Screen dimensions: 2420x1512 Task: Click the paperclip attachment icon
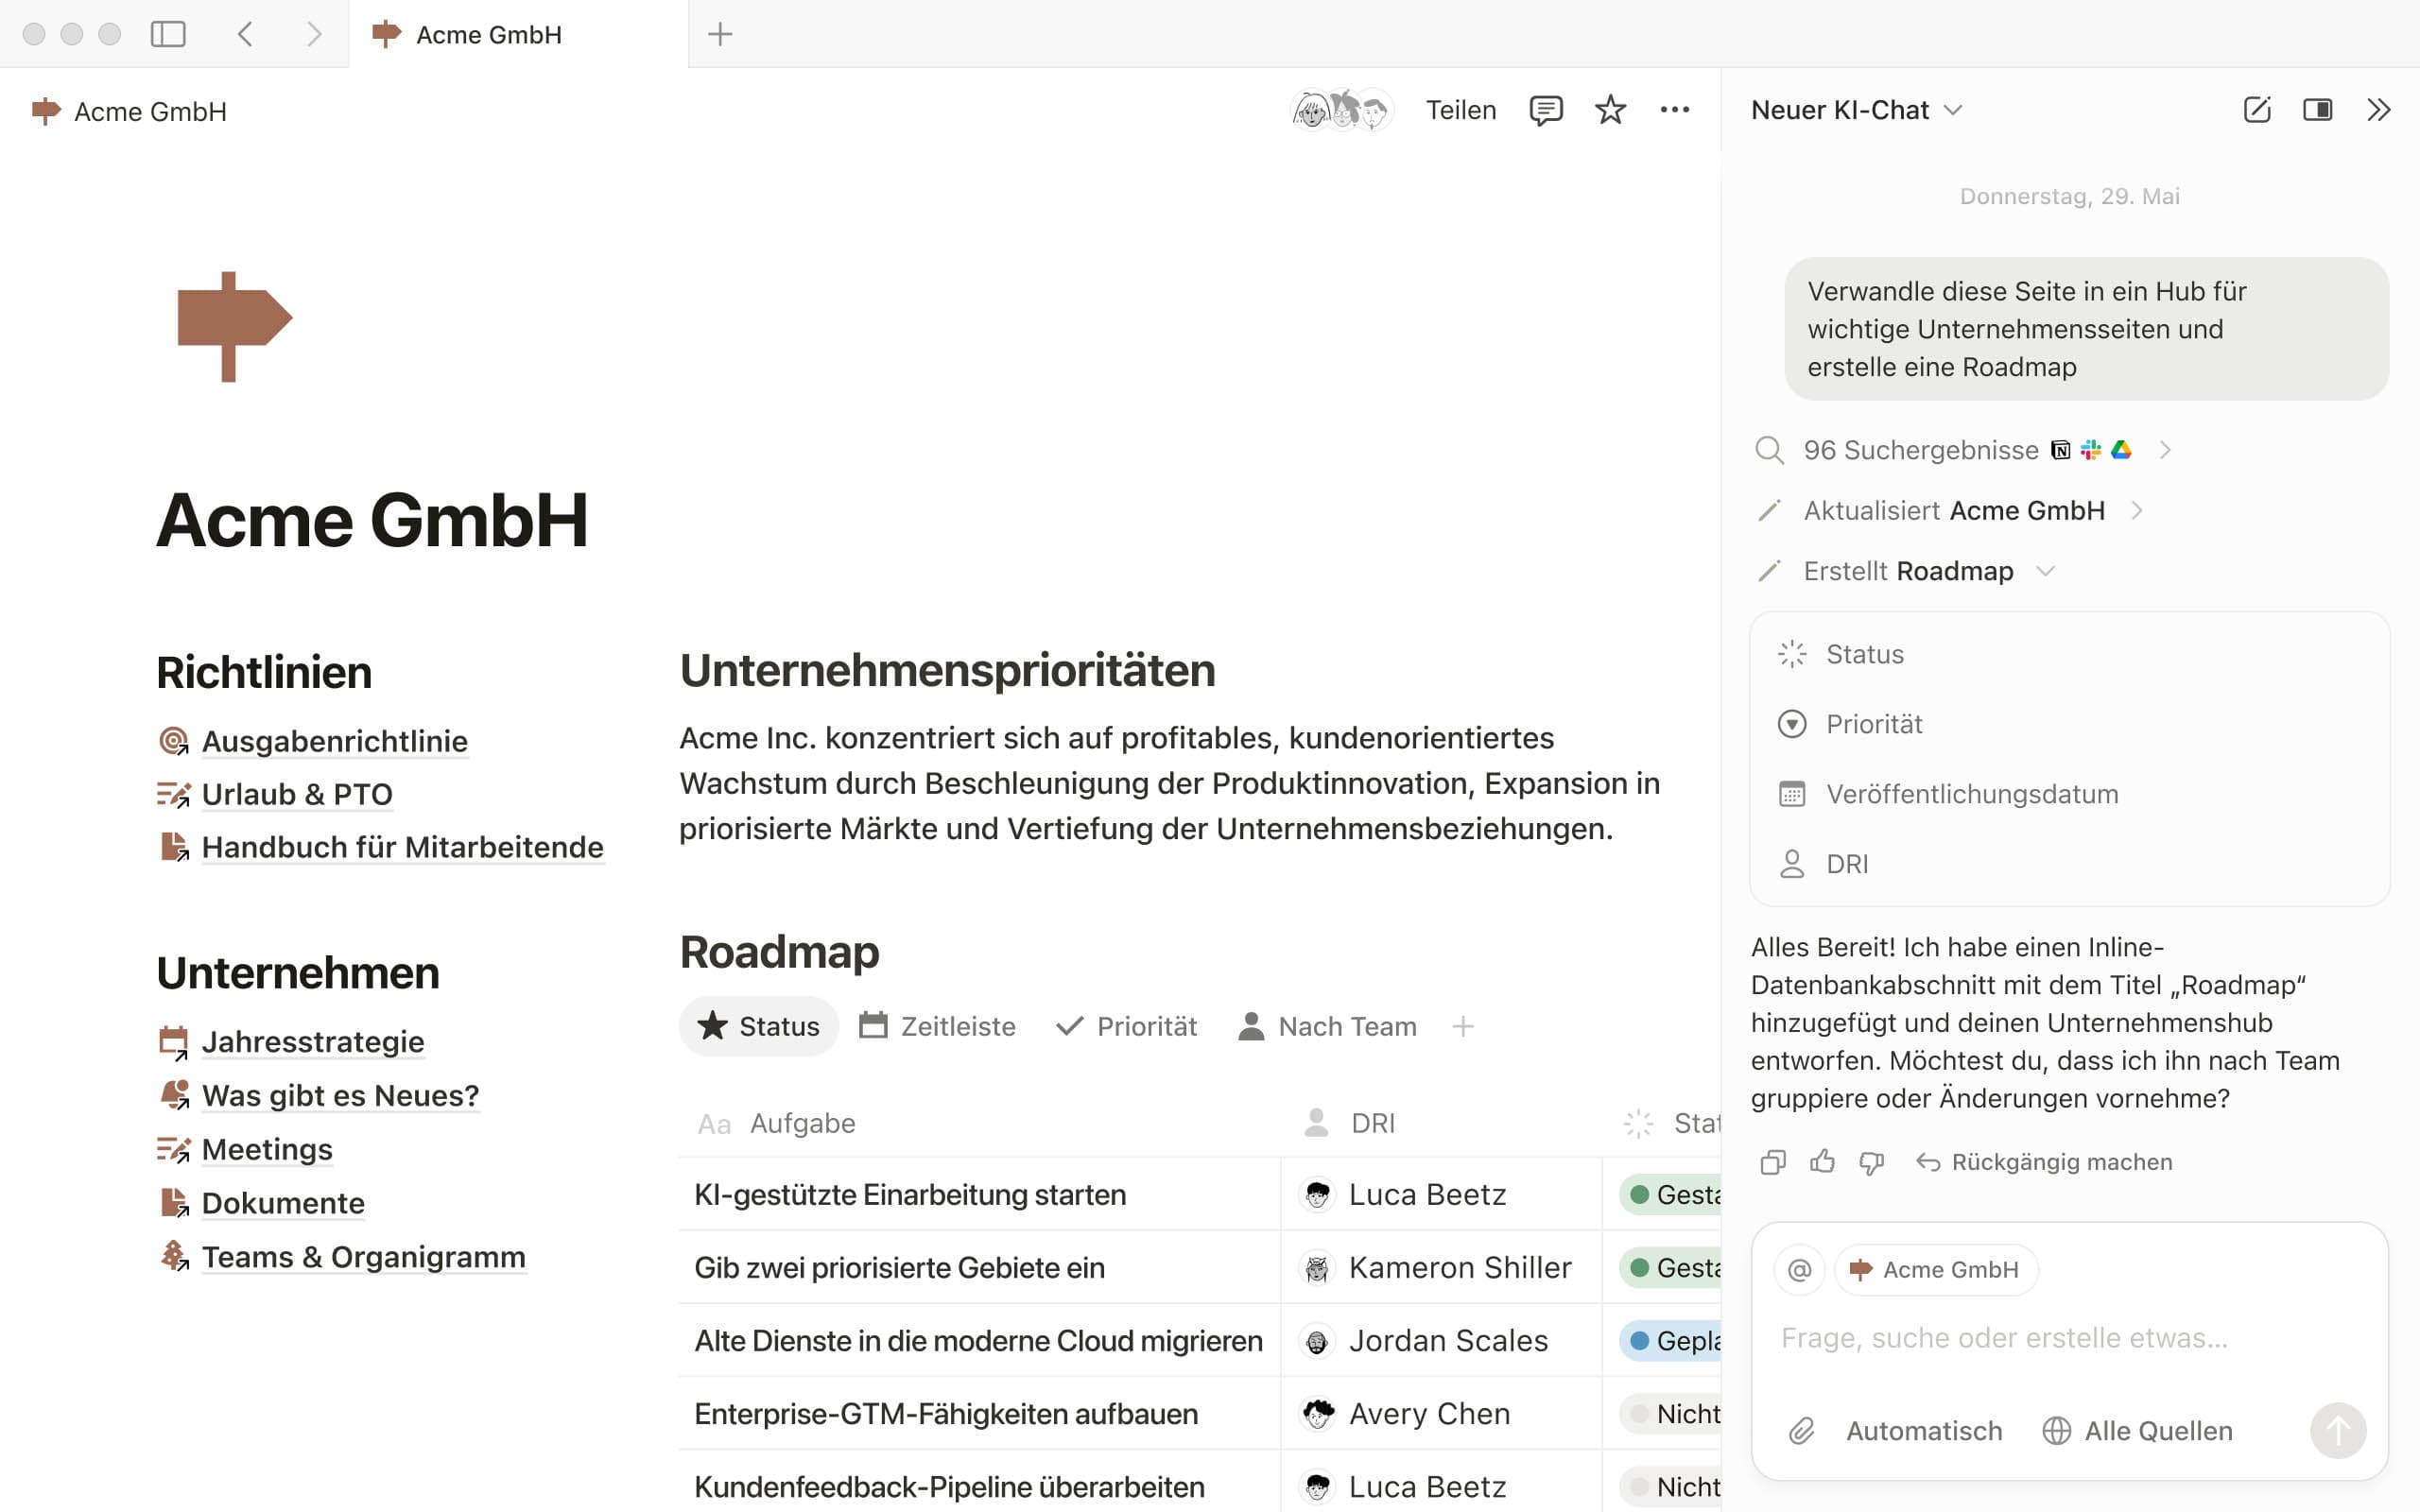click(1801, 1431)
